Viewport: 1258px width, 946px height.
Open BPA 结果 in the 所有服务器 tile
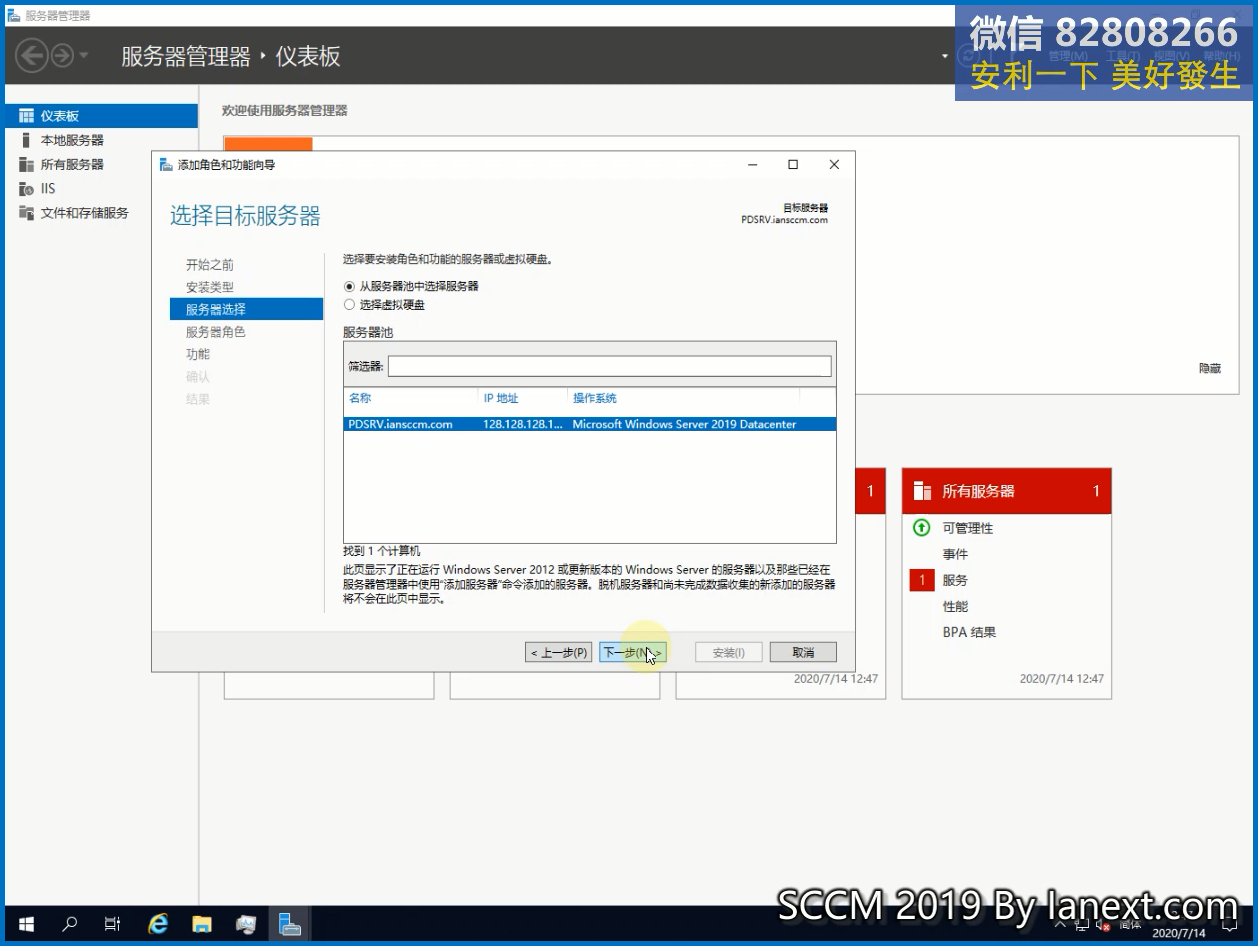[x=969, y=632]
